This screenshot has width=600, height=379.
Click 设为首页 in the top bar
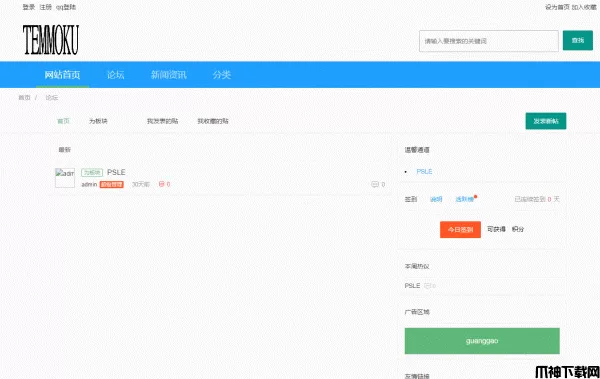tap(557, 7)
